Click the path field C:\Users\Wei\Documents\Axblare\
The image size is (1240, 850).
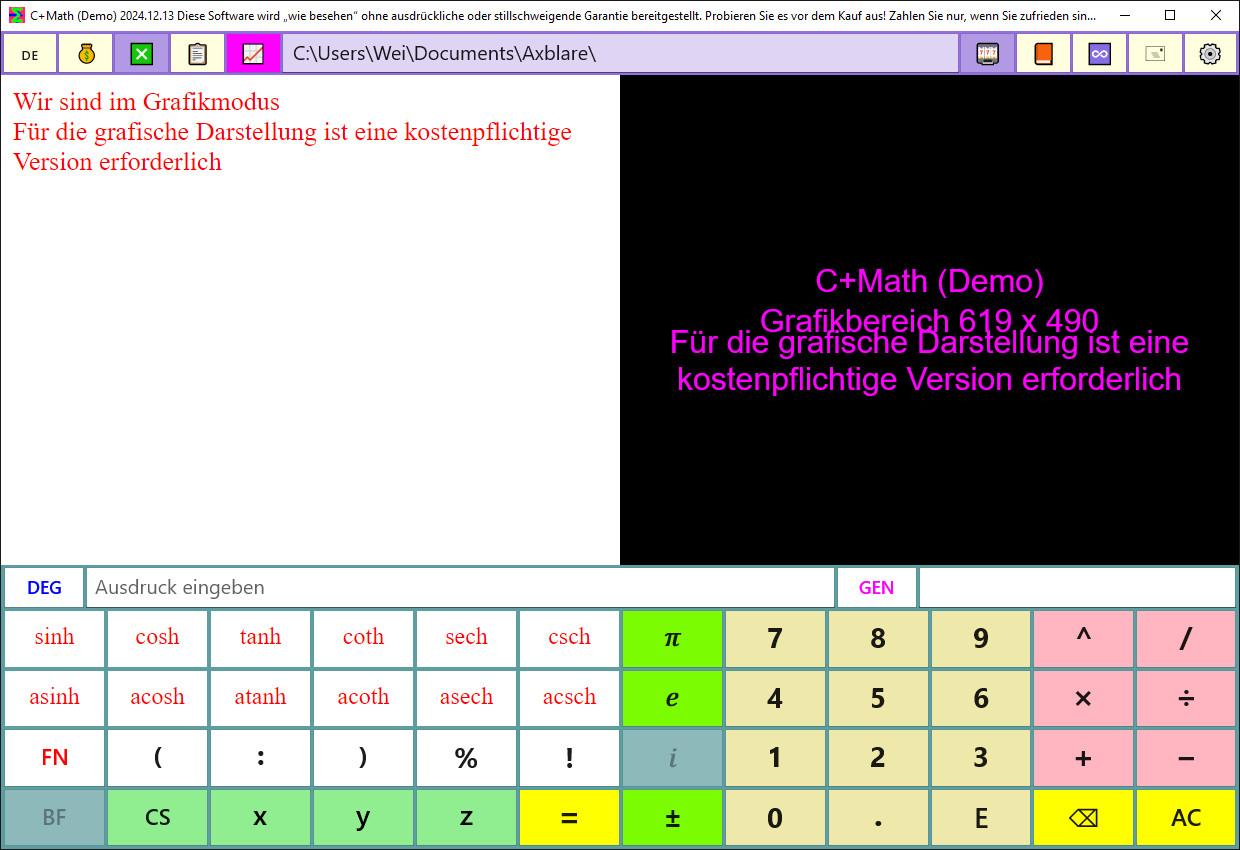tap(620, 54)
